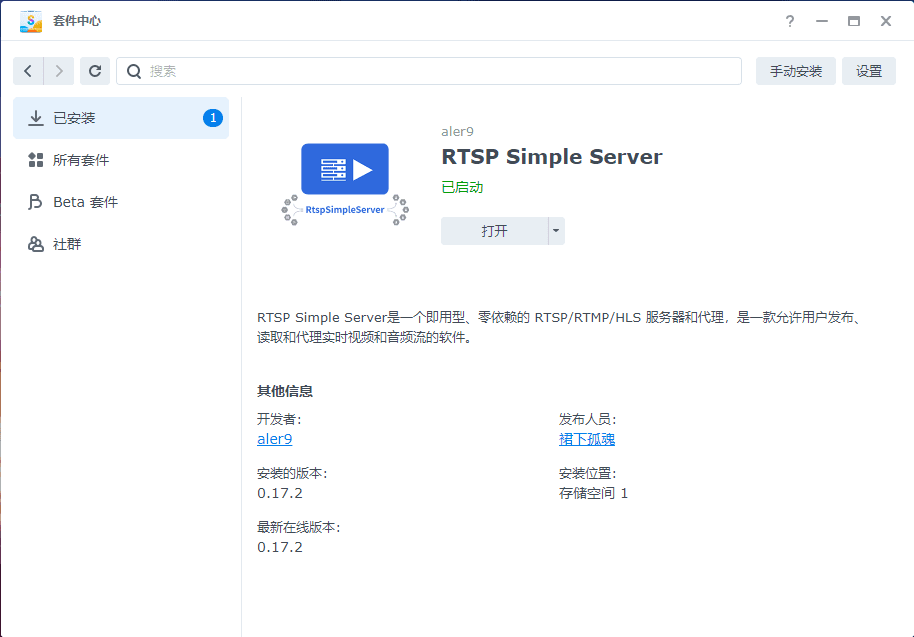
Task: Expand RTSP Simple Server action options
Action: 555,230
